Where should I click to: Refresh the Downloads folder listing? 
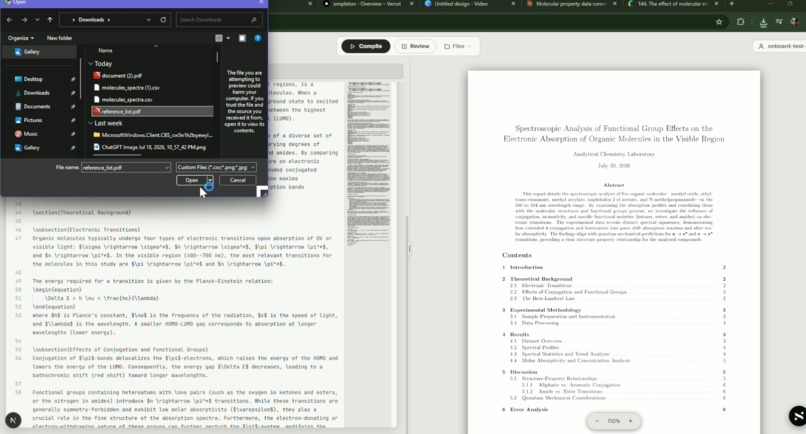coord(163,20)
